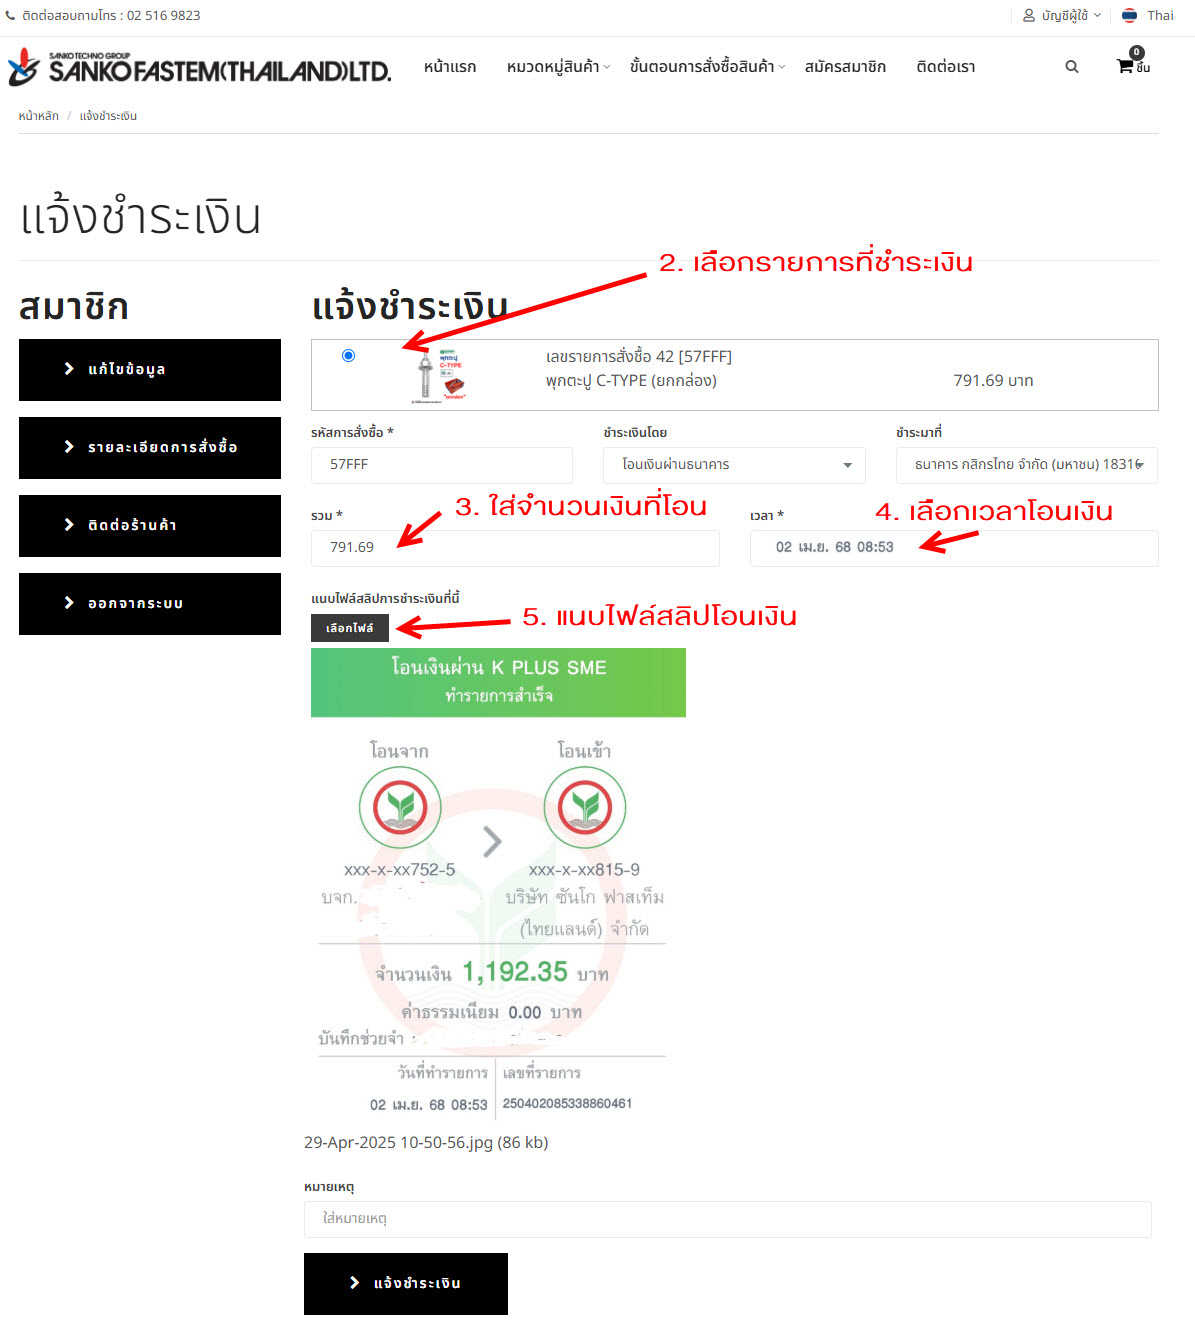Select the order 42 radio button
The width and height of the screenshot is (1195, 1328).
(348, 355)
